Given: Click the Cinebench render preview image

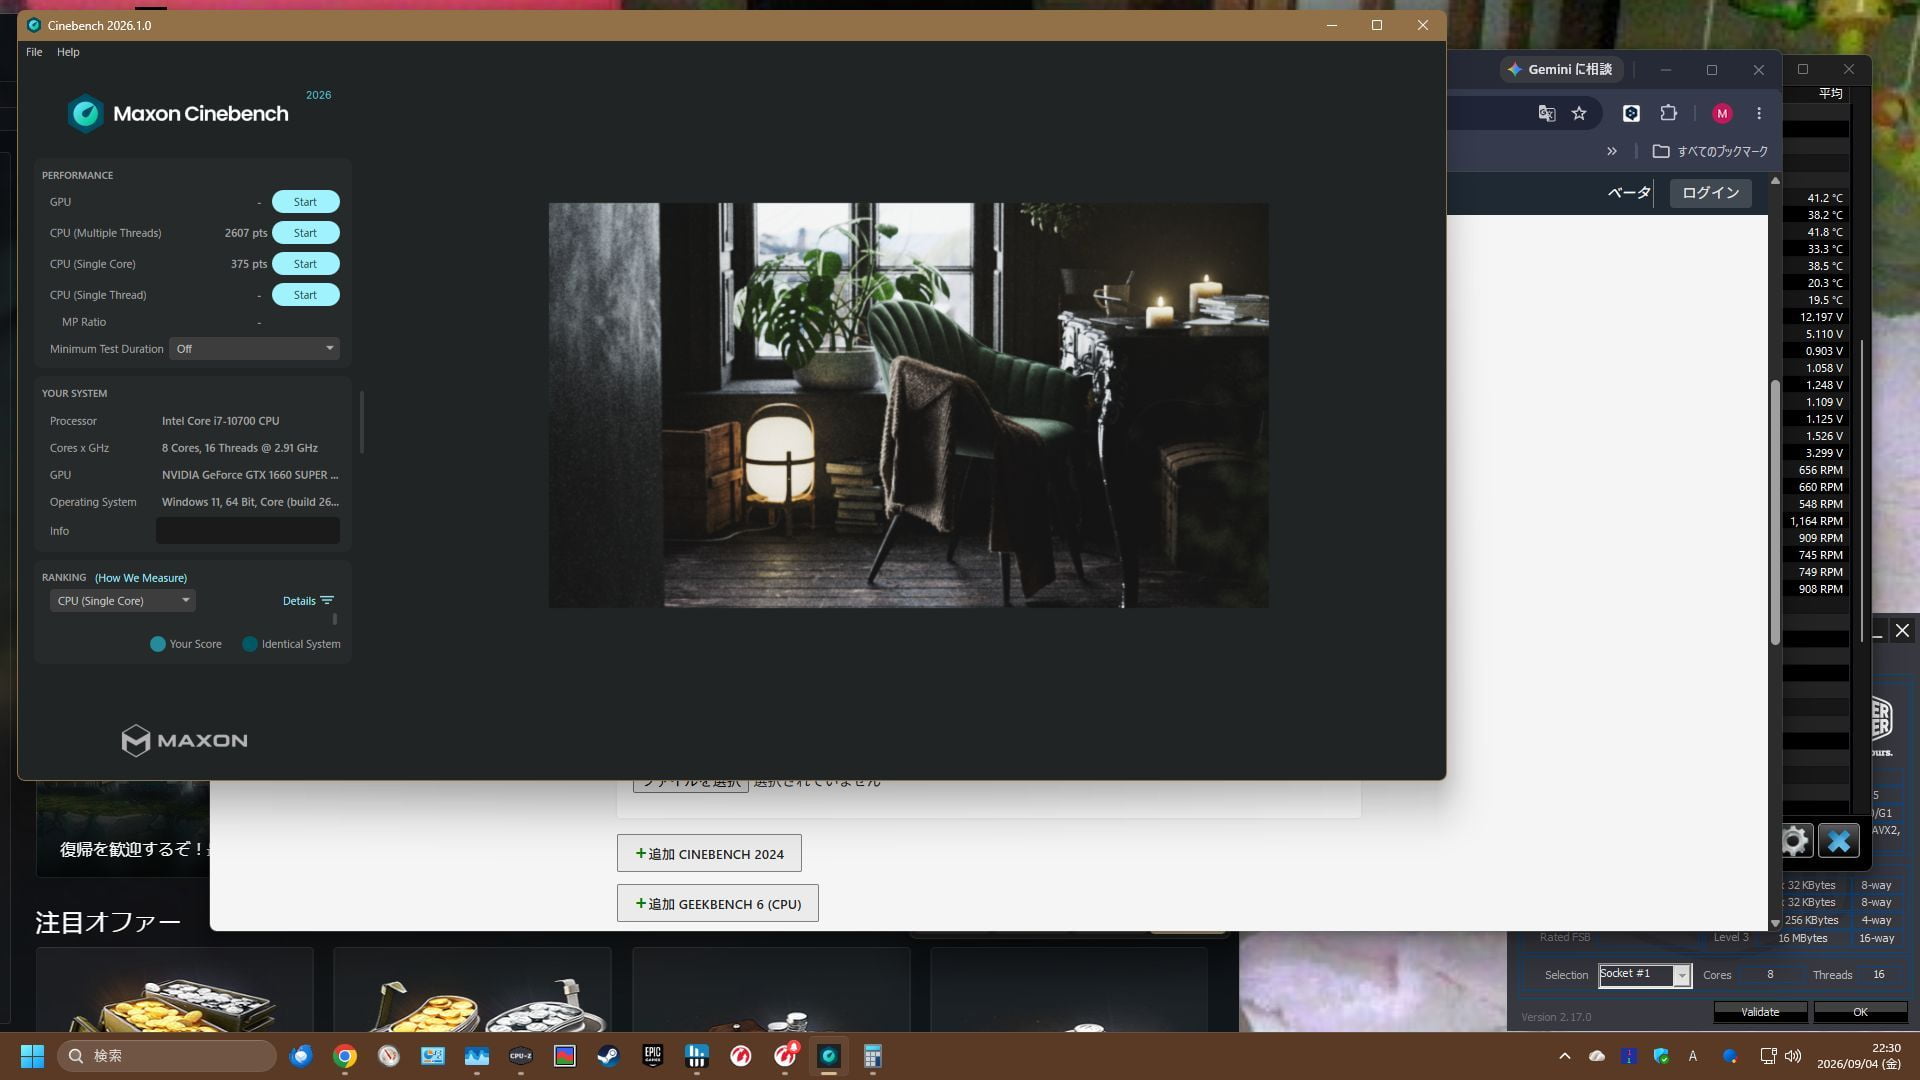Looking at the screenshot, I should (908, 405).
